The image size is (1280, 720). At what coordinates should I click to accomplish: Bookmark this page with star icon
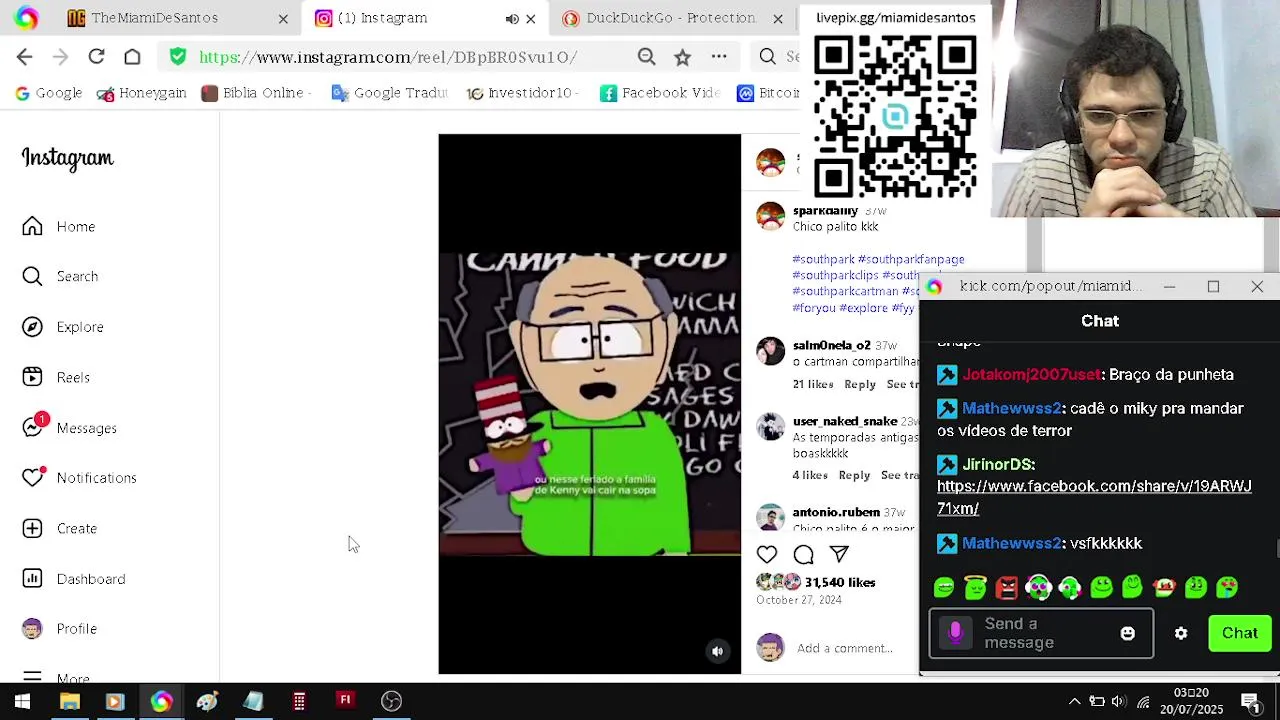point(682,57)
